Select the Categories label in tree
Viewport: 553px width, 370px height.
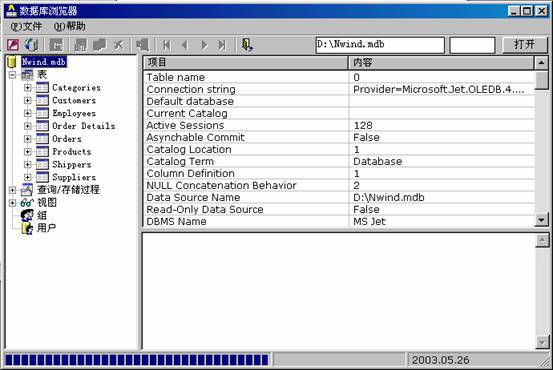(77, 87)
